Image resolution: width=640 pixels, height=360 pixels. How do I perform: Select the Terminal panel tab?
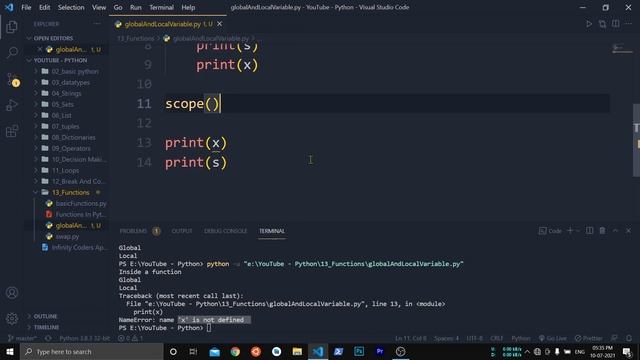coord(272,231)
